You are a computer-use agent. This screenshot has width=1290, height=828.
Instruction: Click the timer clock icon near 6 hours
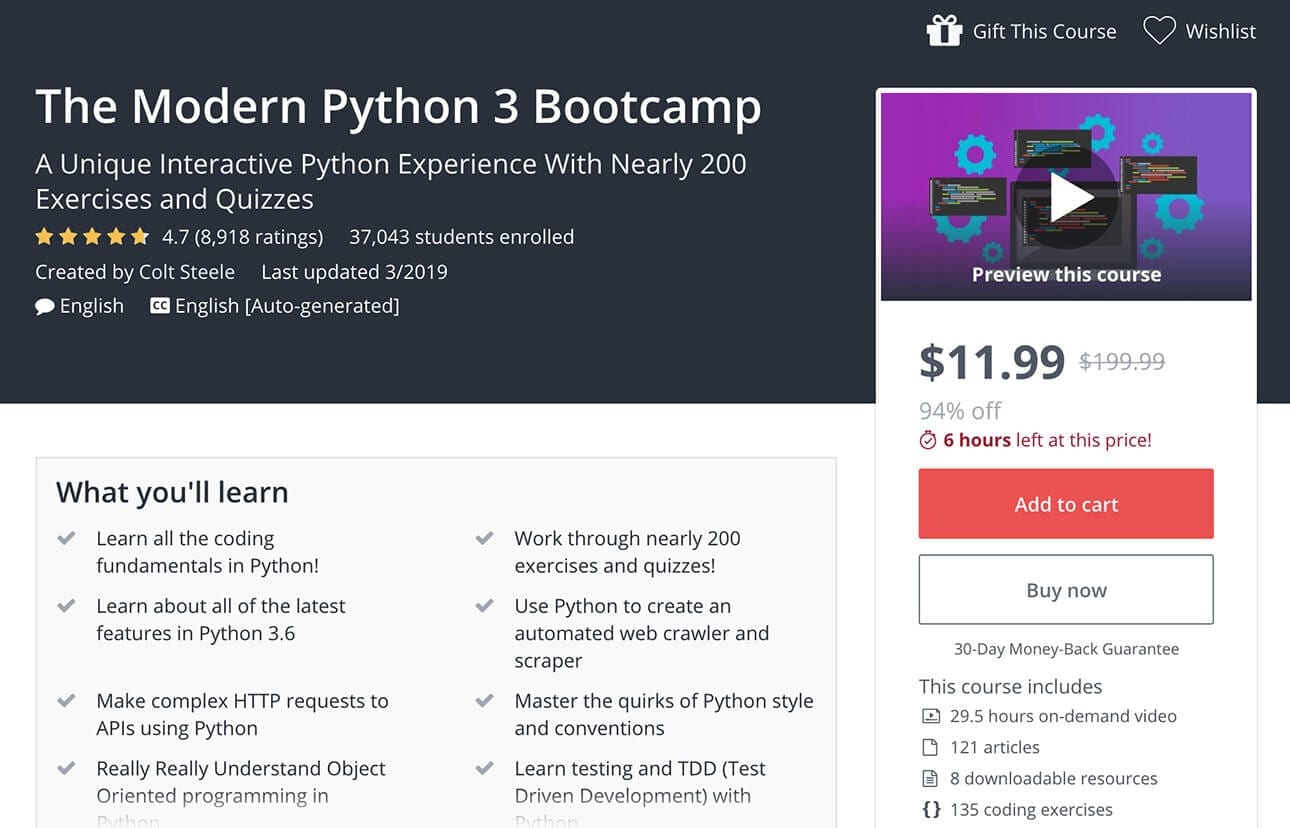(928, 440)
